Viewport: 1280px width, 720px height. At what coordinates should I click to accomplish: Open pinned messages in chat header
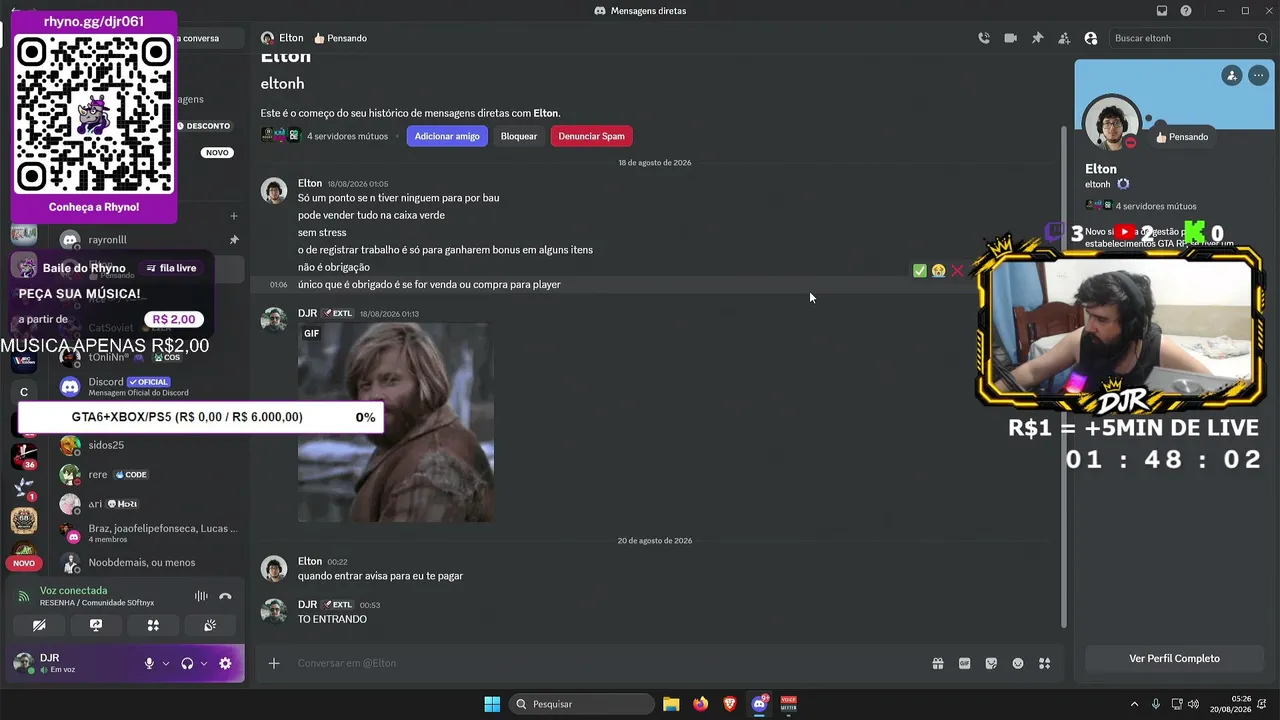1037,38
